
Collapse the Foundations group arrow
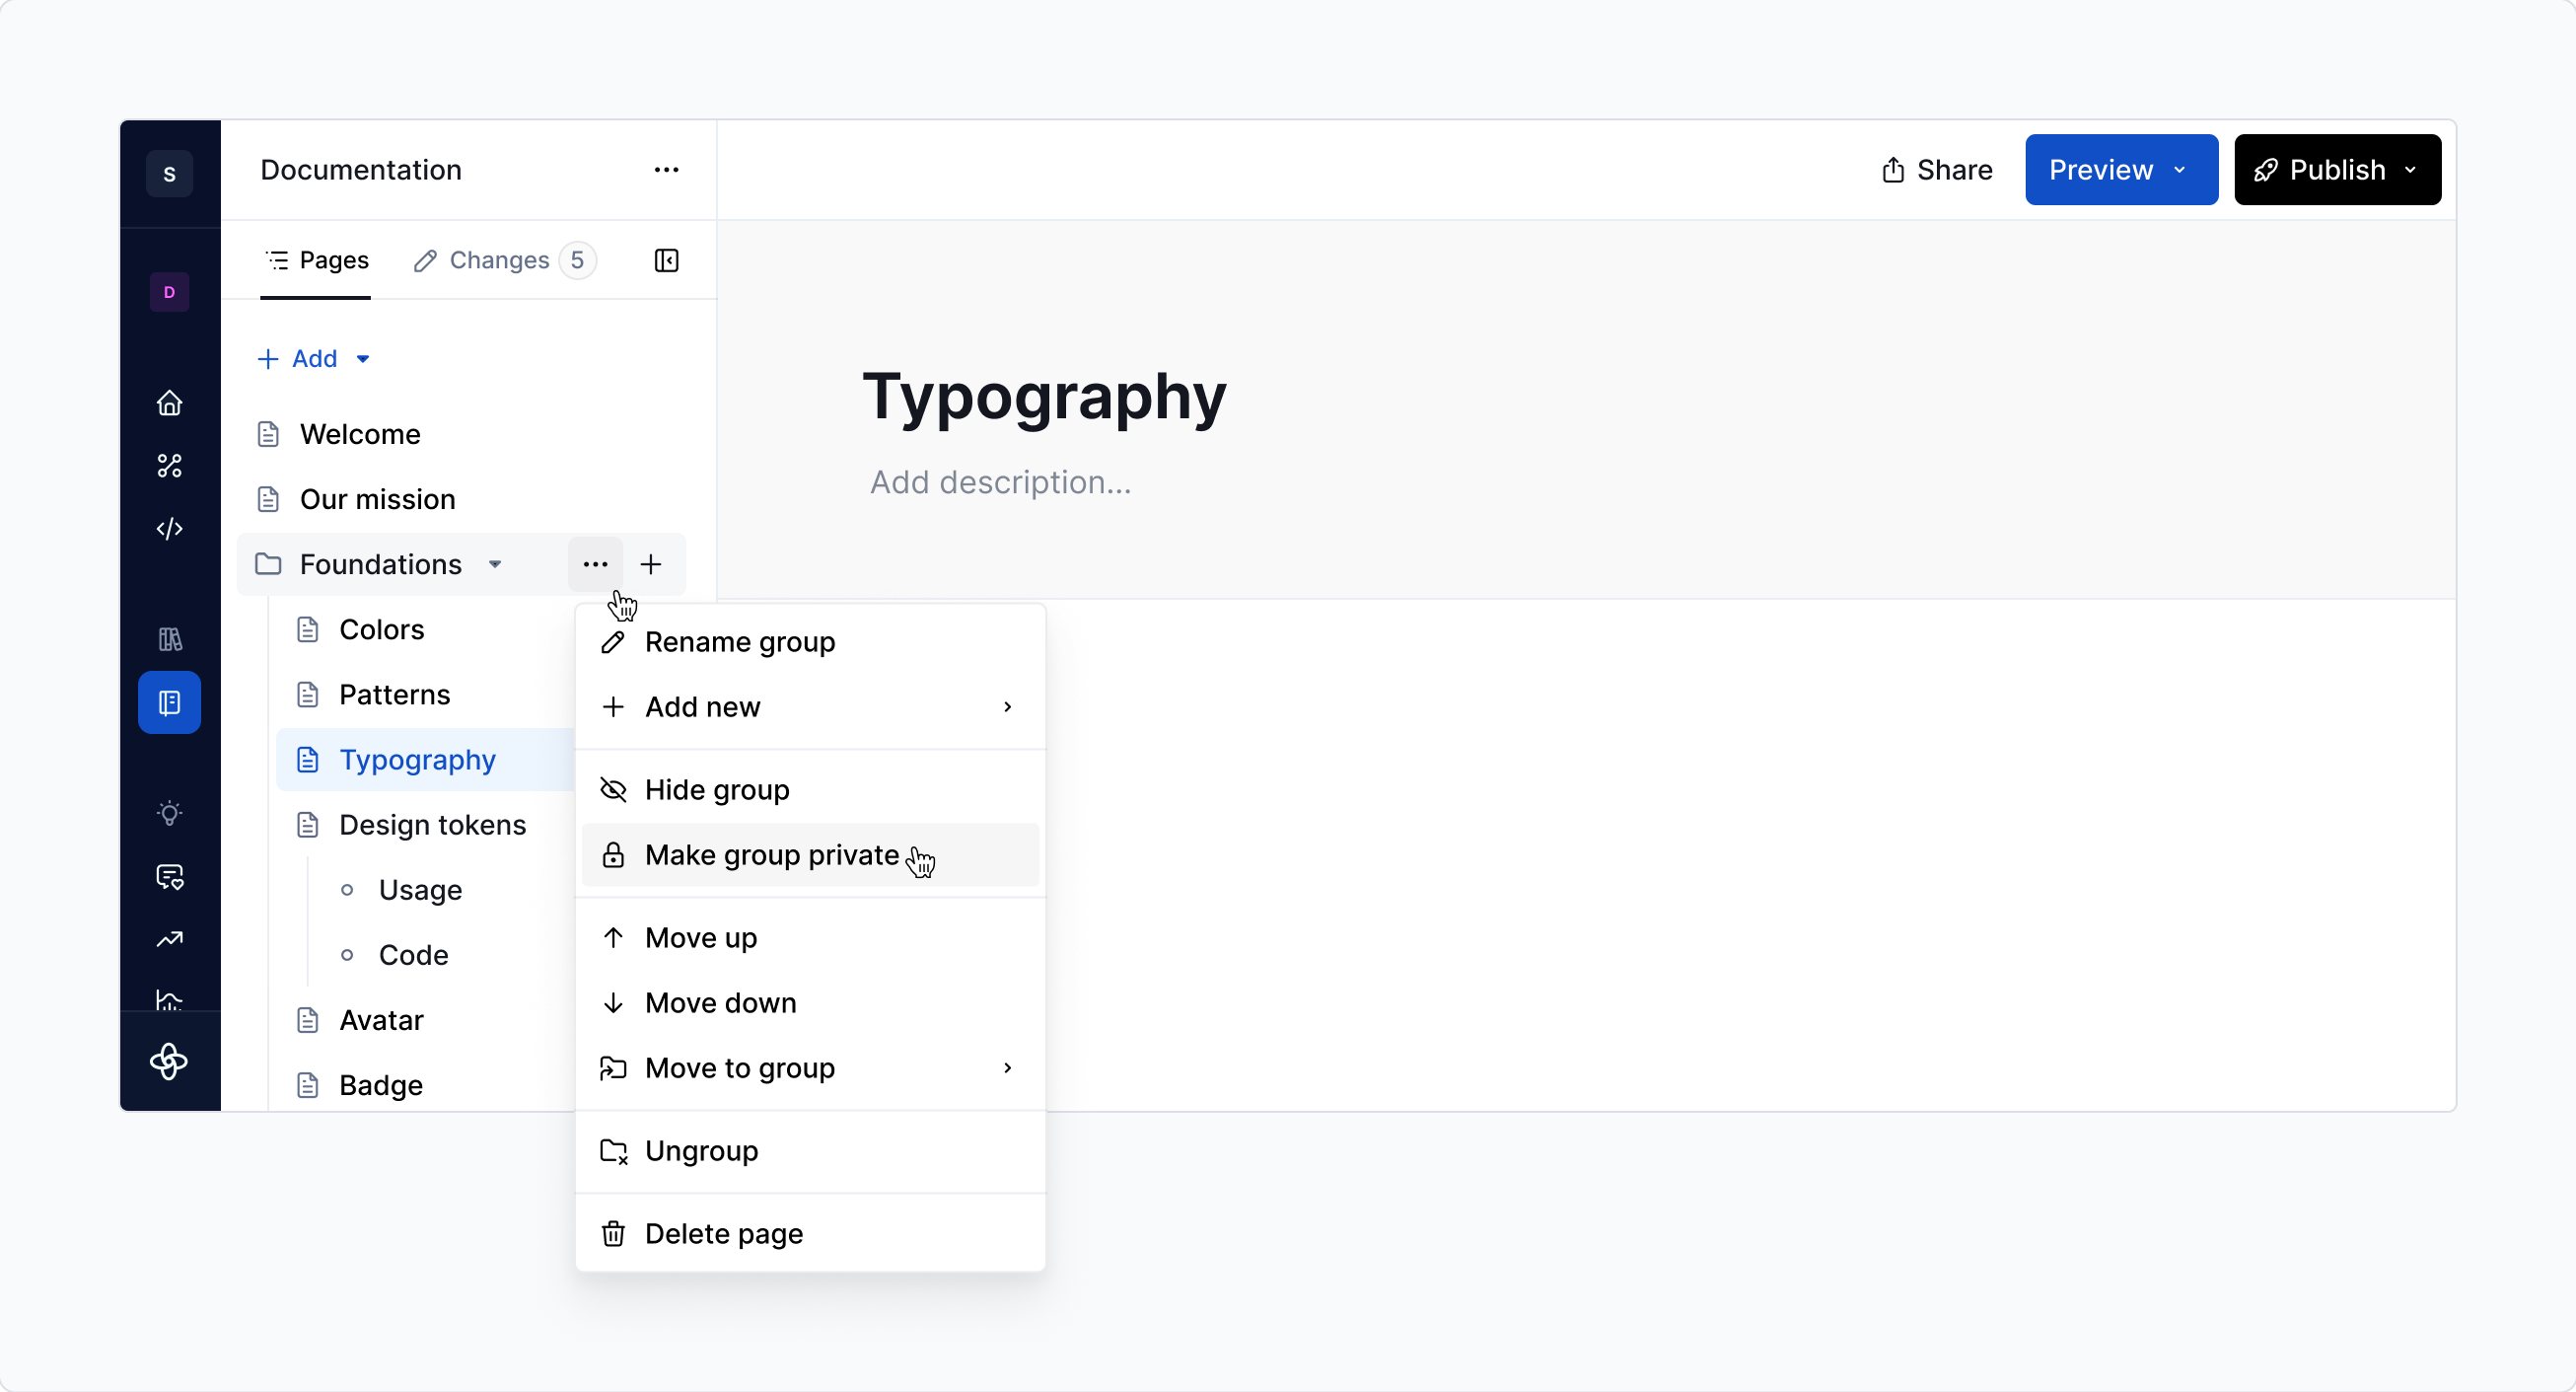tap(495, 564)
